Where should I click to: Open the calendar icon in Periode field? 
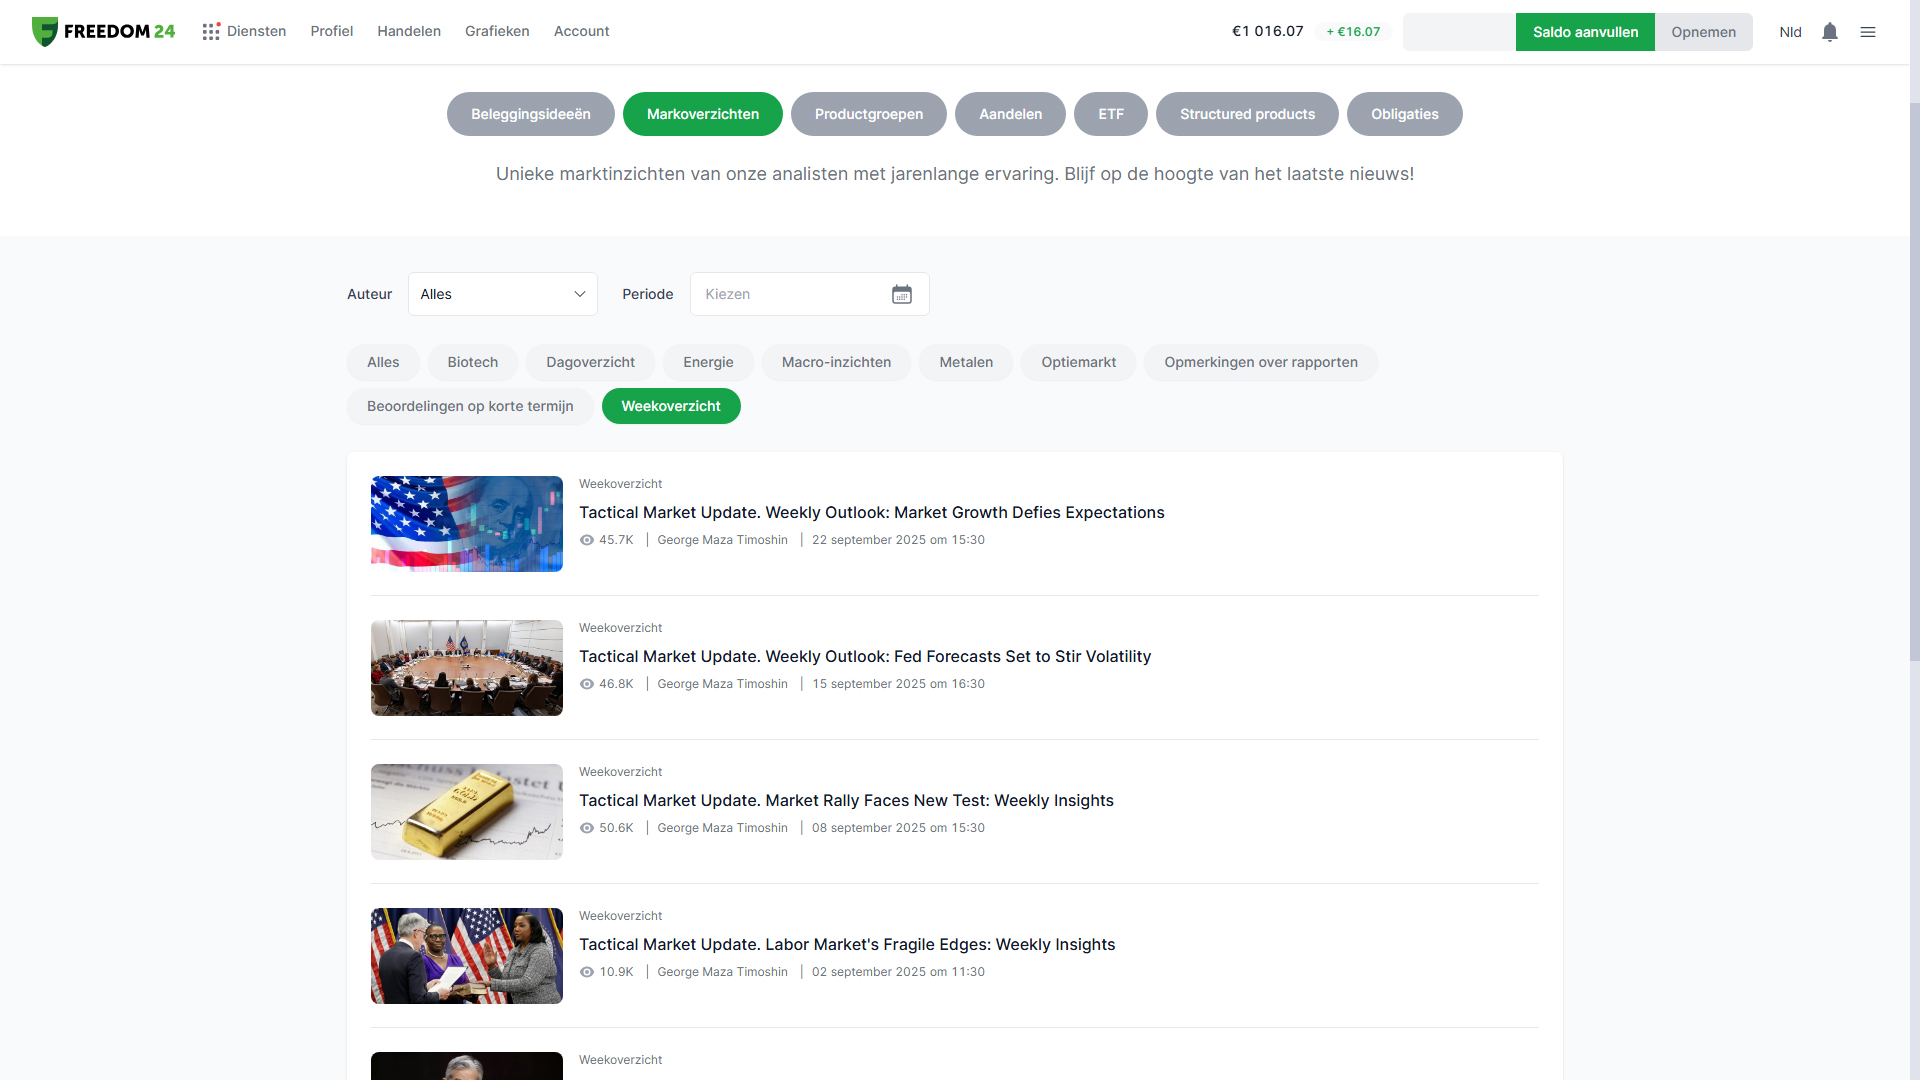click(901, 294)
